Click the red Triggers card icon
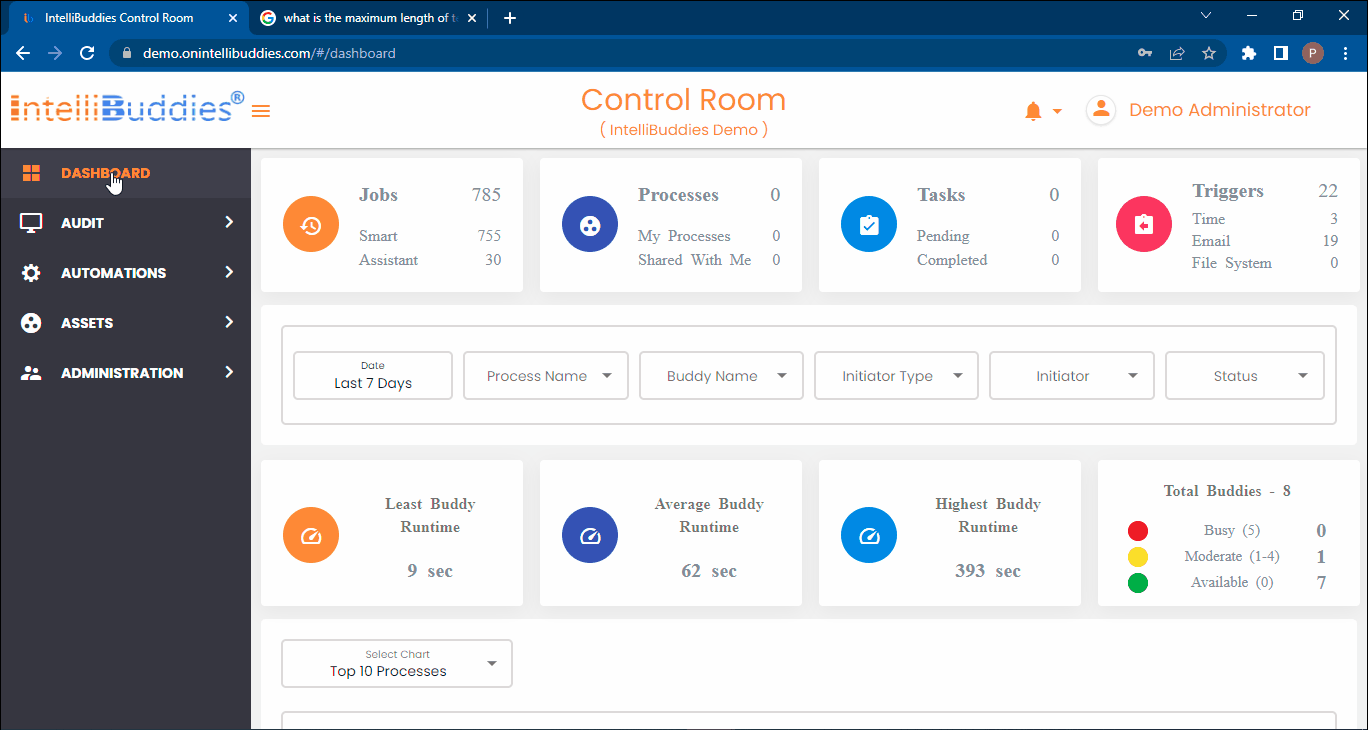The image size is (1368, 730). click(x=1144, y=224)
